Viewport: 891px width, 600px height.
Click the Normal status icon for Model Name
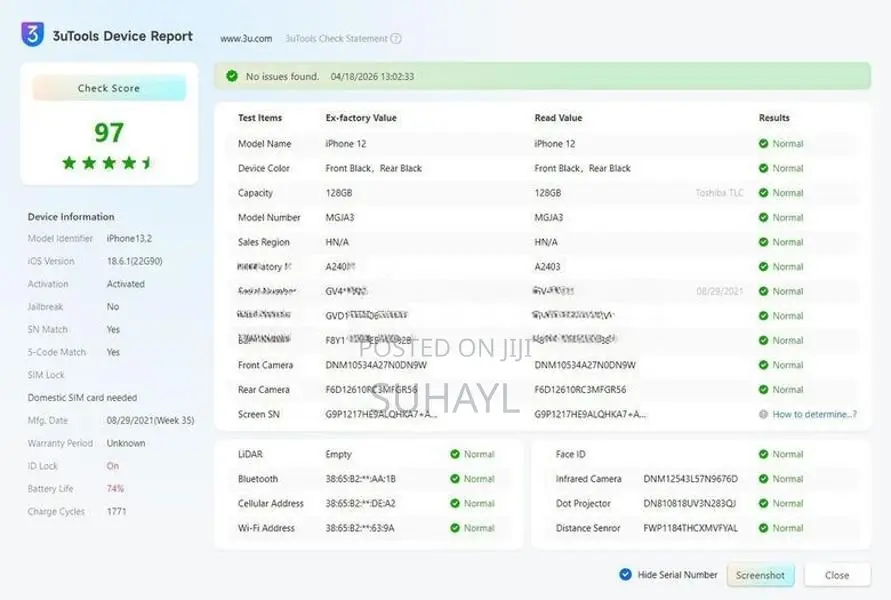(763, 144)
